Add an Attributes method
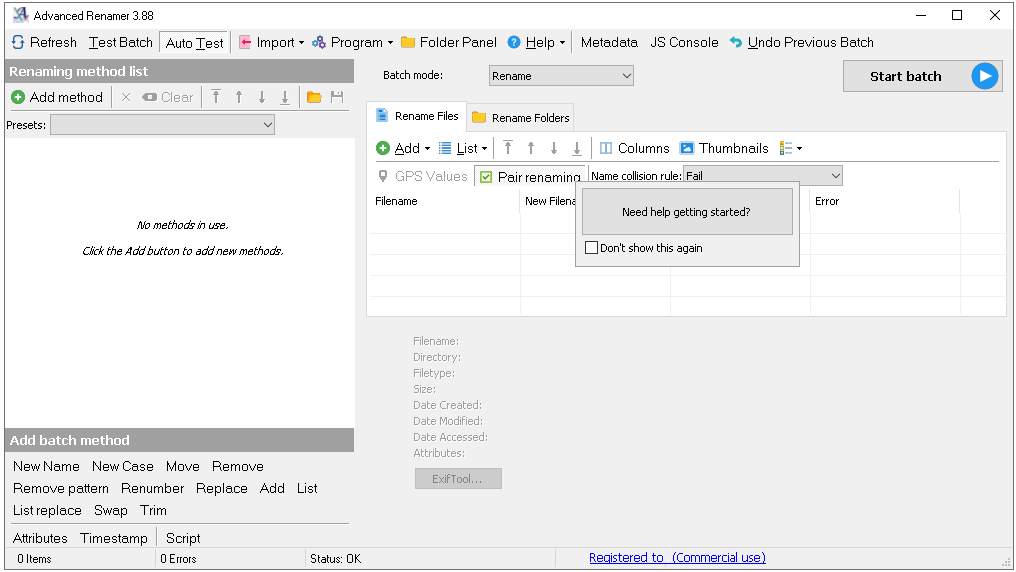The image size is (1016, 572). click(x=40, y=538)
